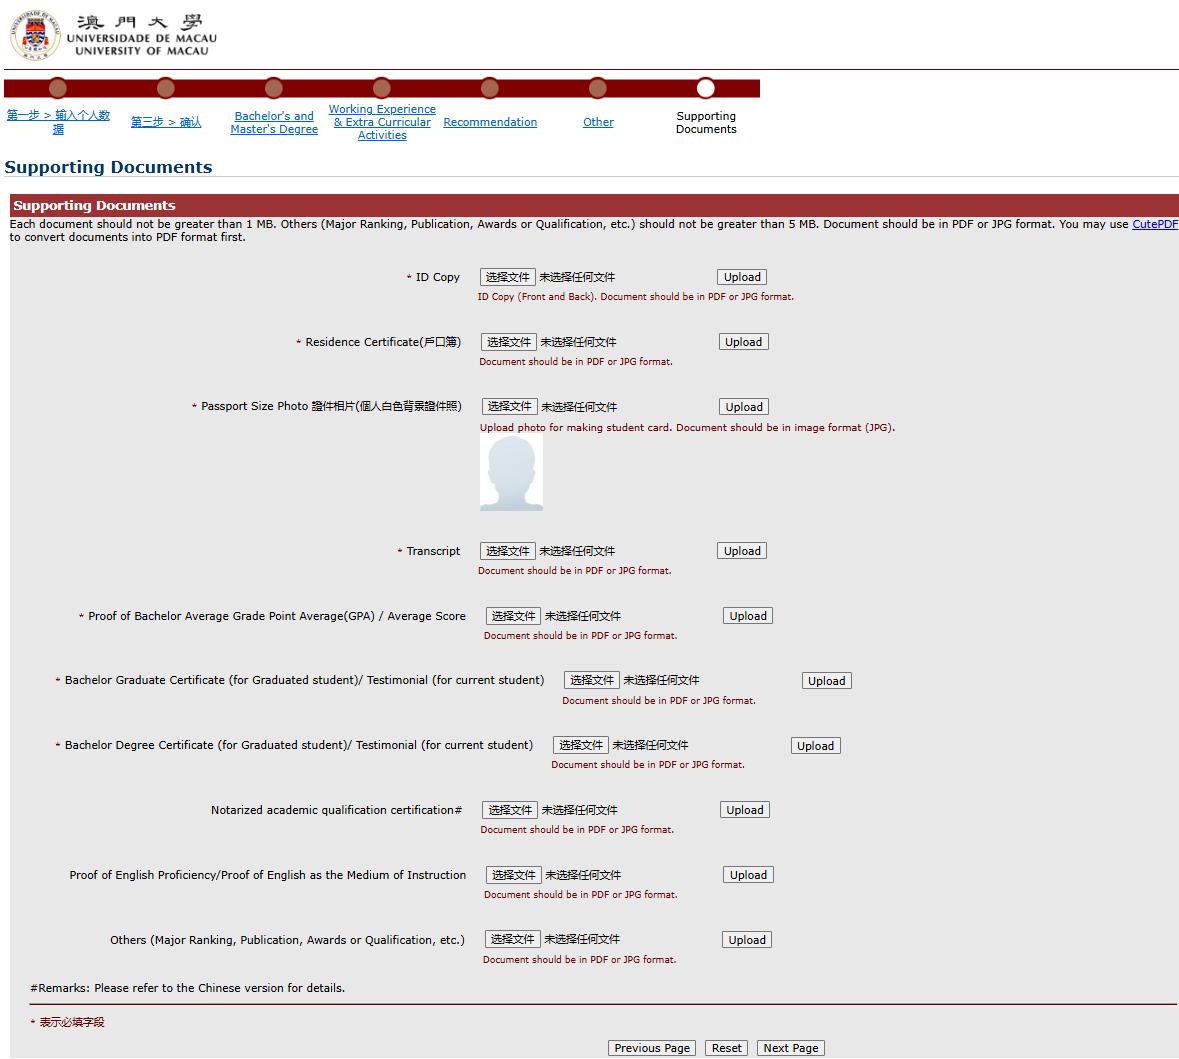Choose file for Residence Certificate
This screenshot has height=1059, width=1179.
[x=508, y=342]
